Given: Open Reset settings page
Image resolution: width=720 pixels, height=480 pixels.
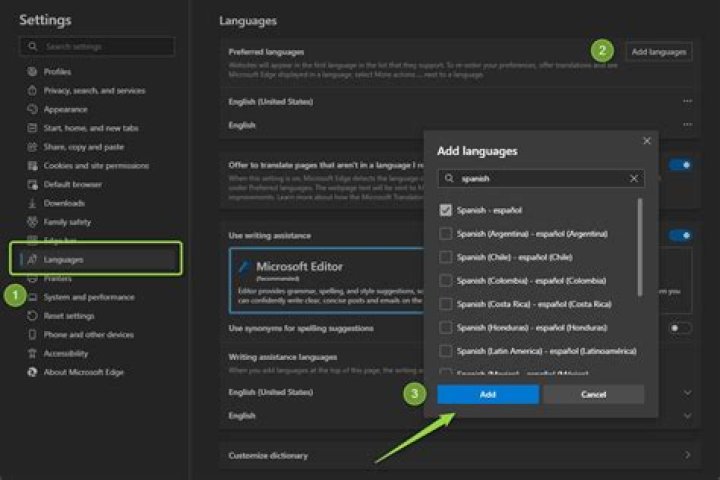Looking at the screenshot, I should pos(69,316).
